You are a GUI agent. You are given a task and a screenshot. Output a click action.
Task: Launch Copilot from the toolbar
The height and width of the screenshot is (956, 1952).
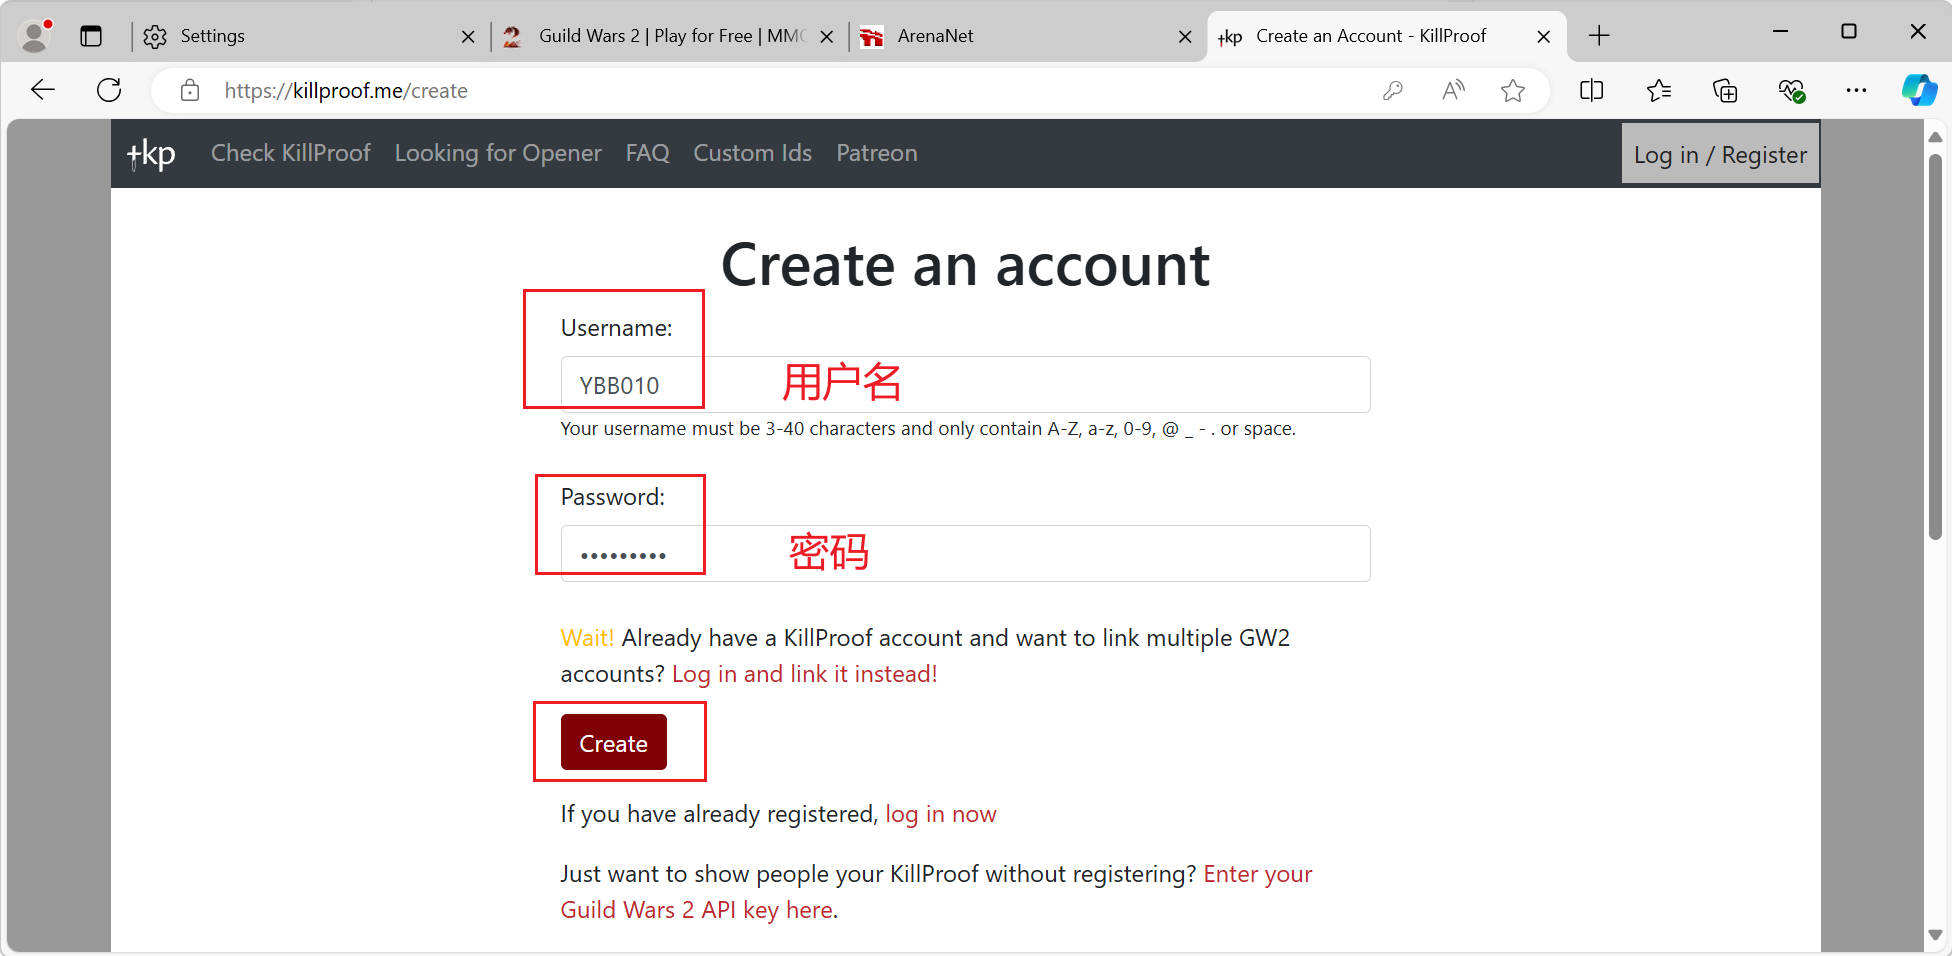(x=1919, y=90)
